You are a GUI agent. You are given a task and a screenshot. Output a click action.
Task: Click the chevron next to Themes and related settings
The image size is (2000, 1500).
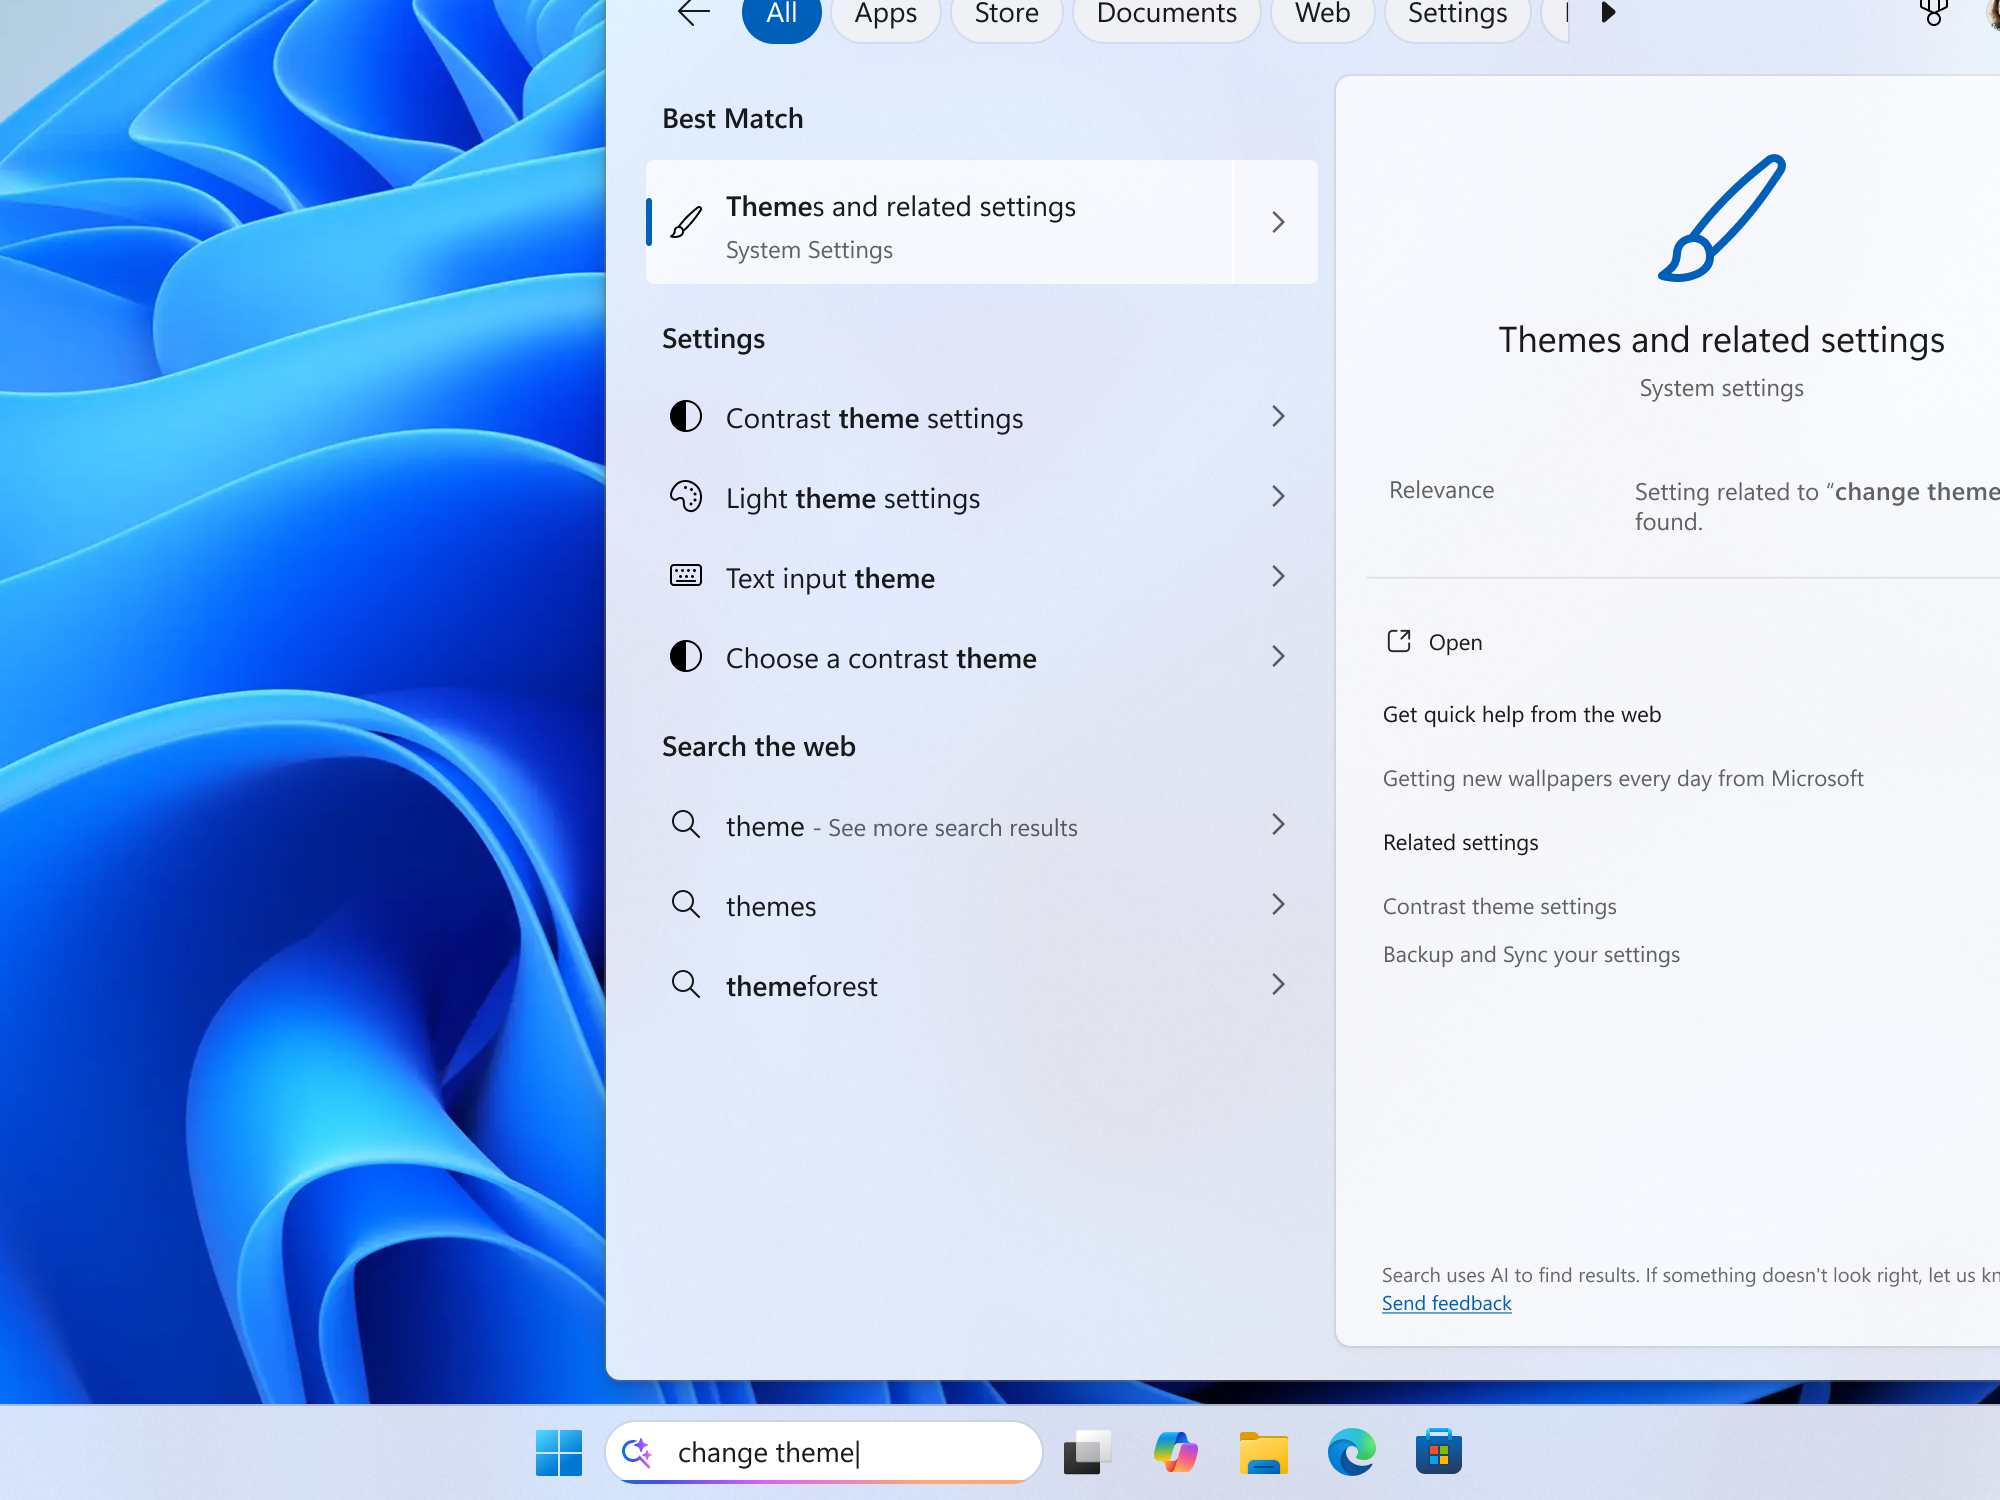tap(1278, 221)
